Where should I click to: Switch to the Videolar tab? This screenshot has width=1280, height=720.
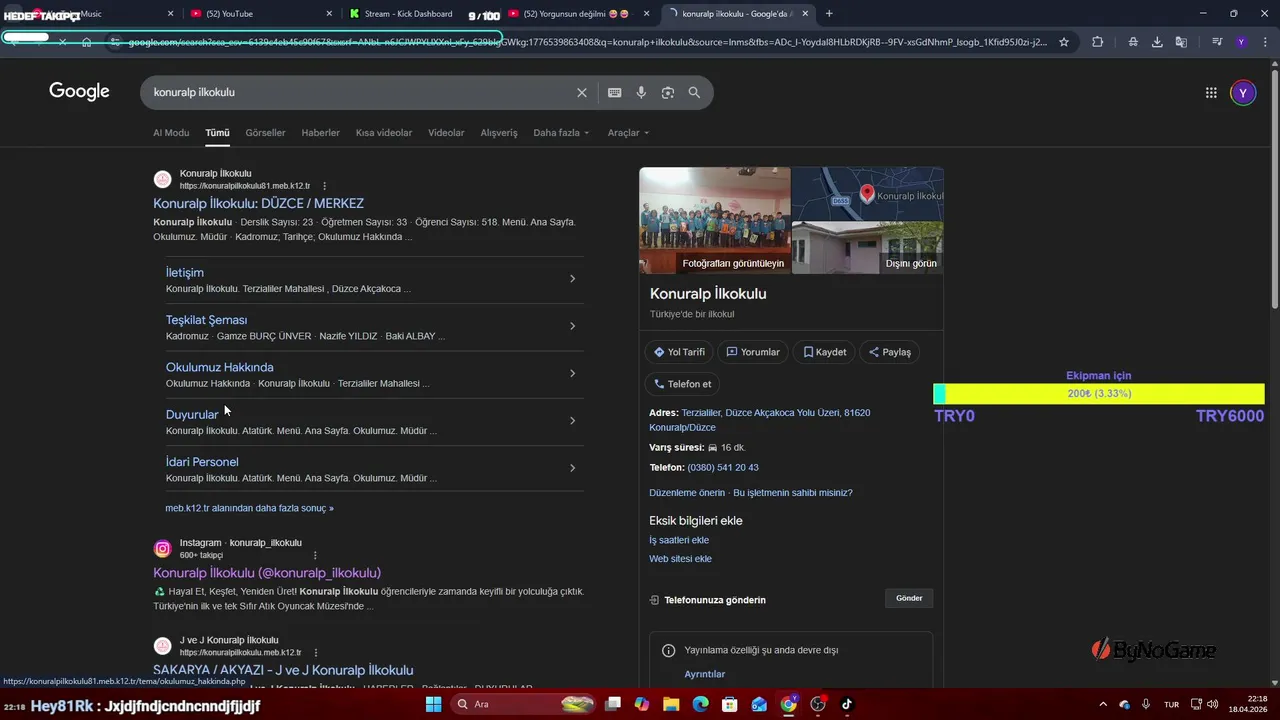coord(446,133)
